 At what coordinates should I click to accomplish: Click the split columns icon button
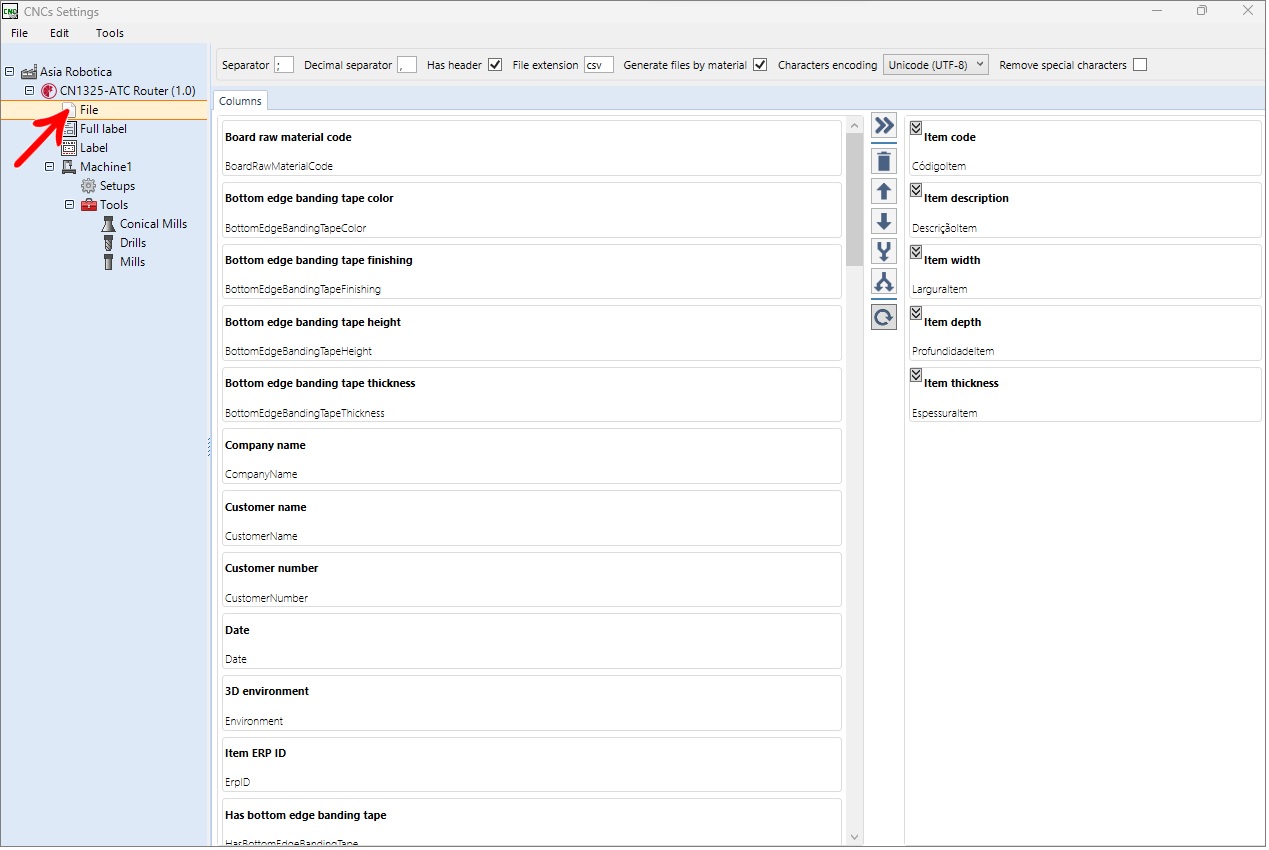pyautogui.click(x=884, y=281)
